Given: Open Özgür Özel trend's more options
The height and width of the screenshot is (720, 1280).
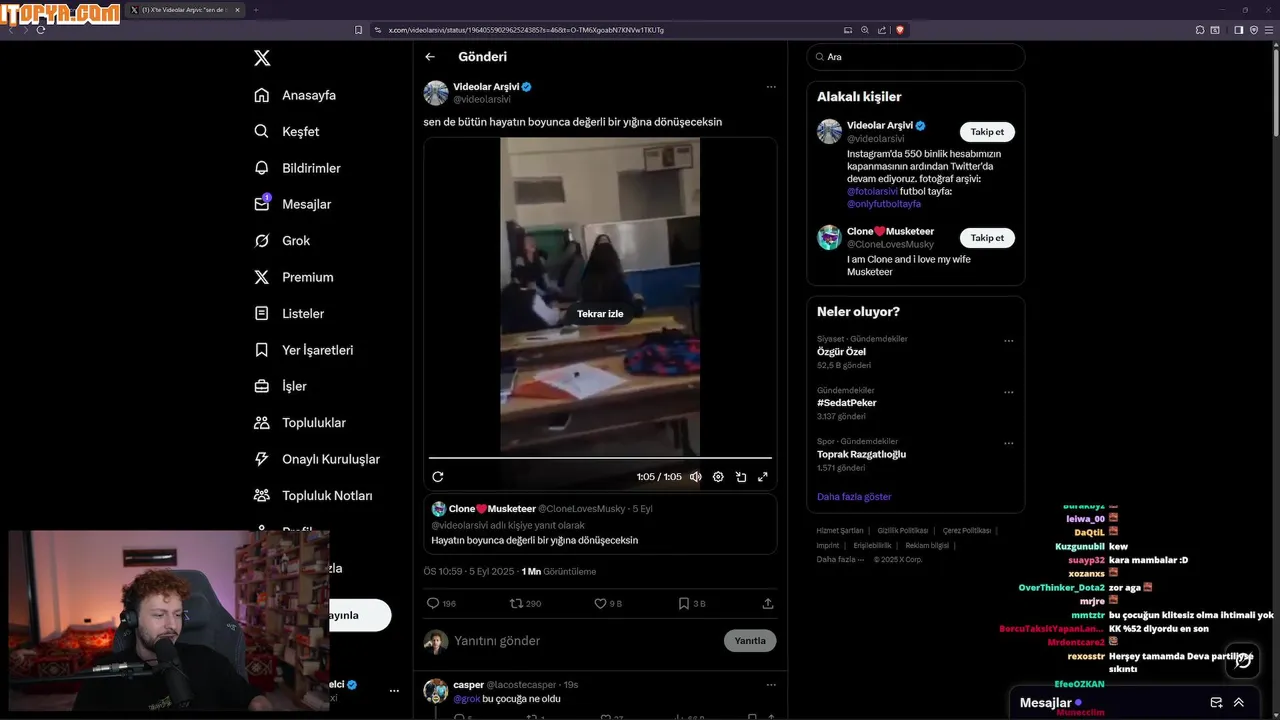Looking at the screenshot, I should click(1008, 341).
